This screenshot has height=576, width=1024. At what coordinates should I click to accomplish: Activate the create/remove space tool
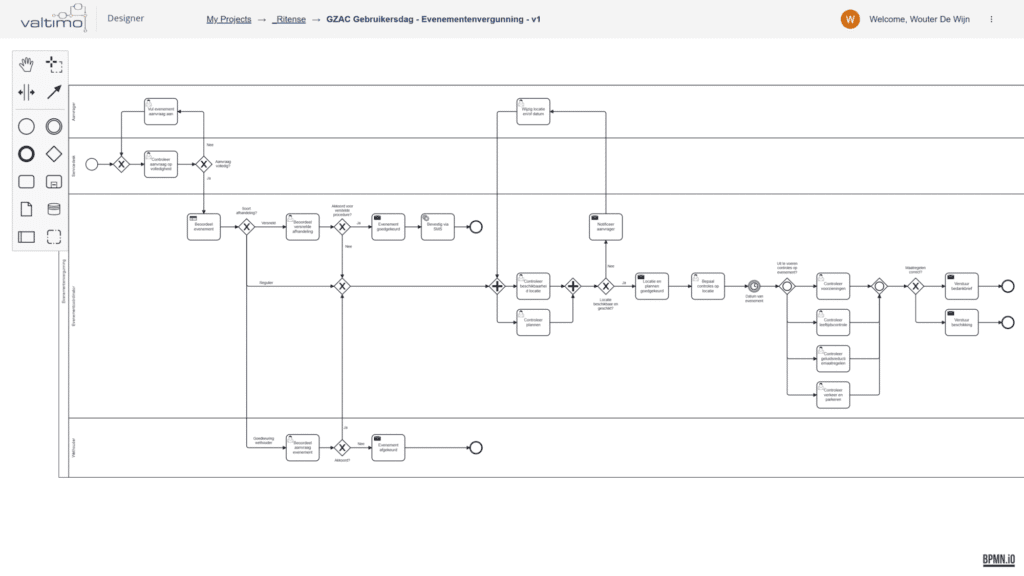(x=26, y=92)
